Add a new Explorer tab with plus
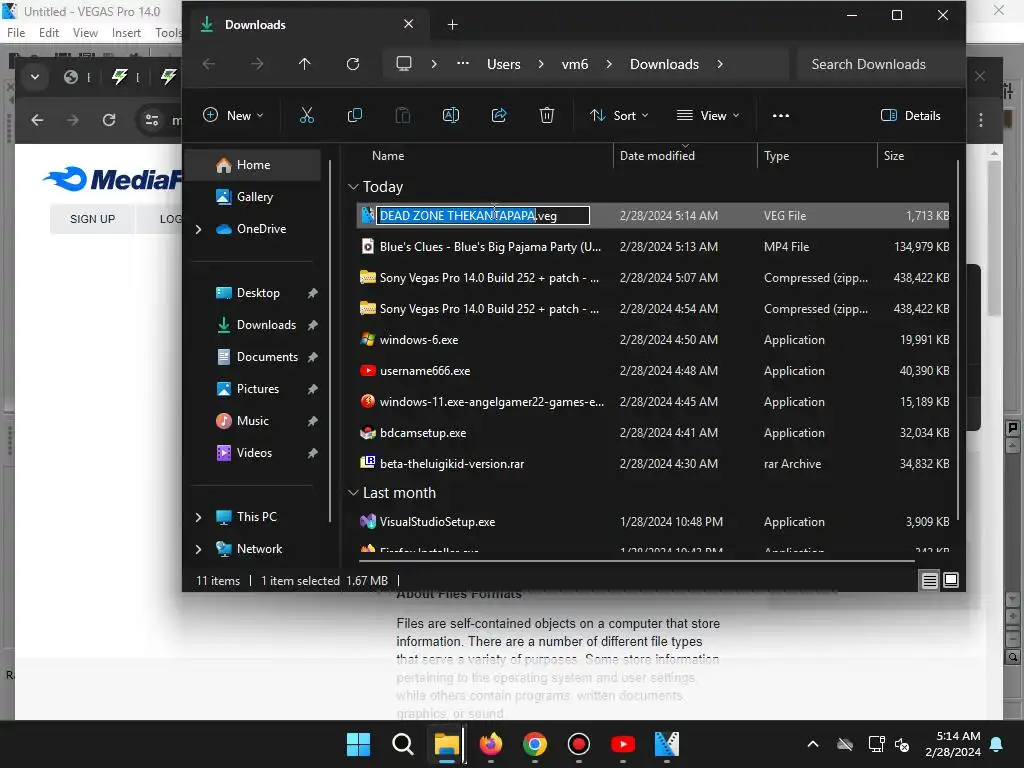This screenshot has height=768, width=1024. click(x=452, y=25)
